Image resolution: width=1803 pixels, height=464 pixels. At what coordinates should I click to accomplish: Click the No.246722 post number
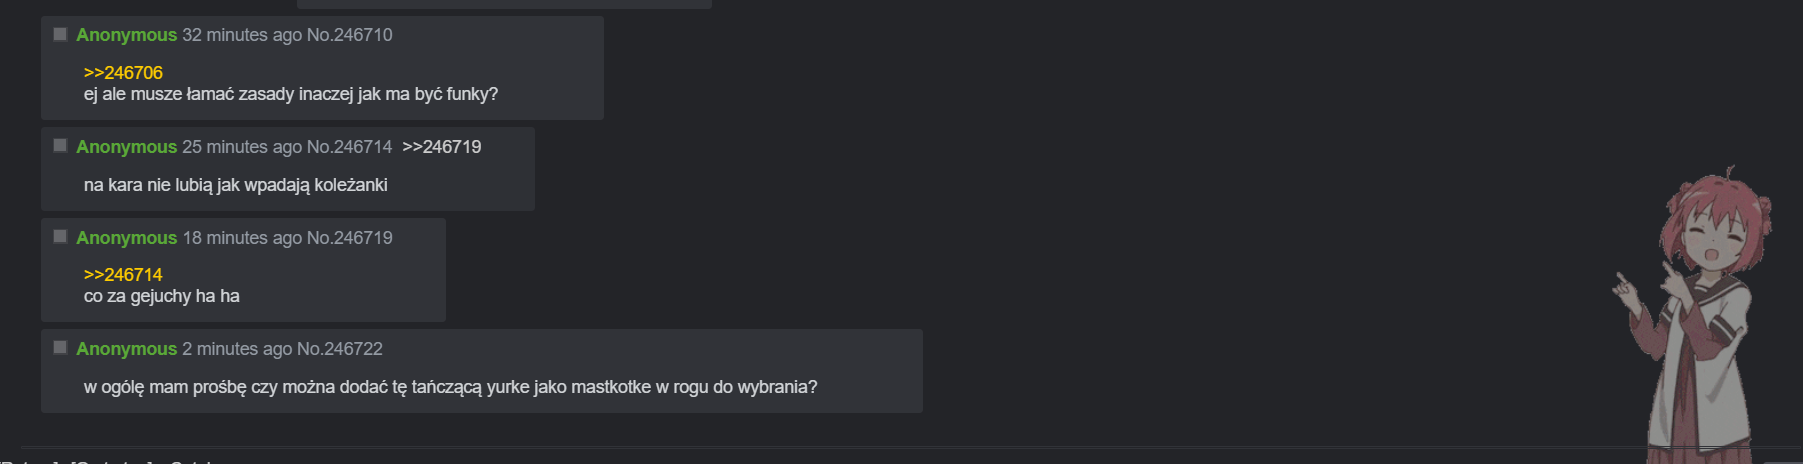coord(339,349)
